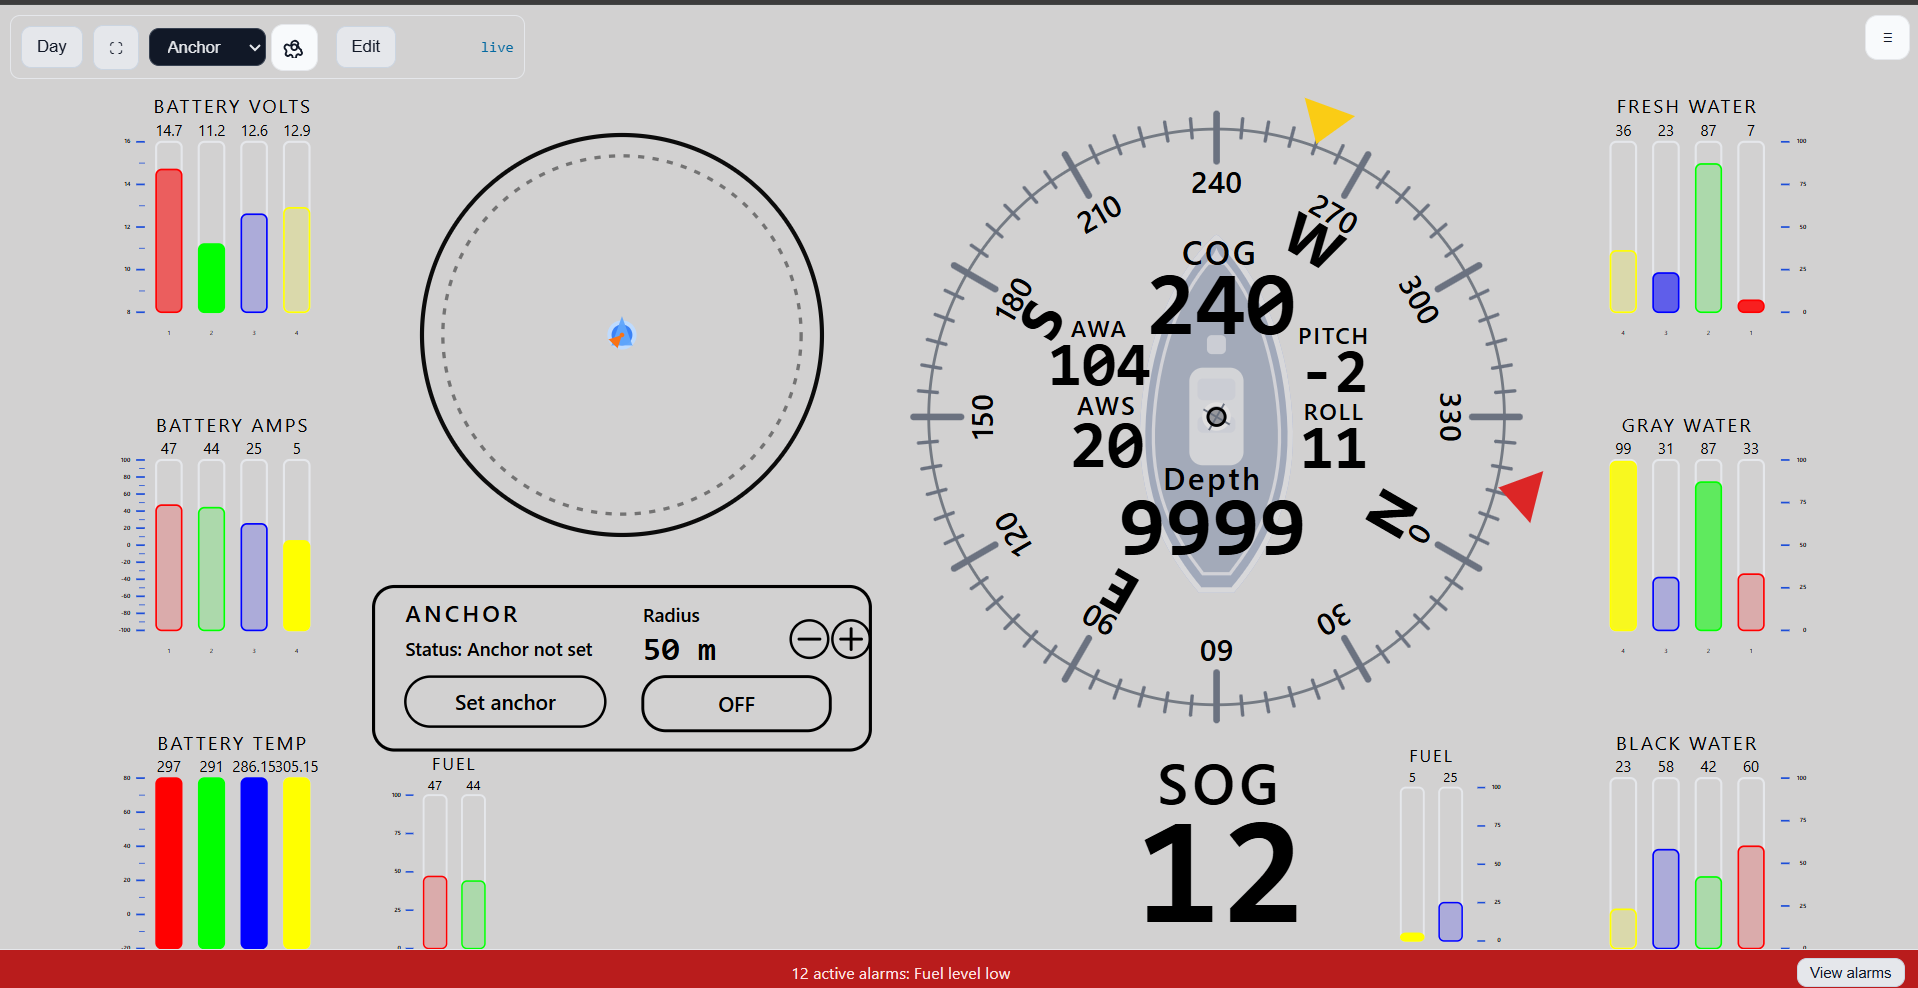Click the fullscreen icon in the toolbar
This screenshot has width=1918, height=988.
tap(116, 48)
